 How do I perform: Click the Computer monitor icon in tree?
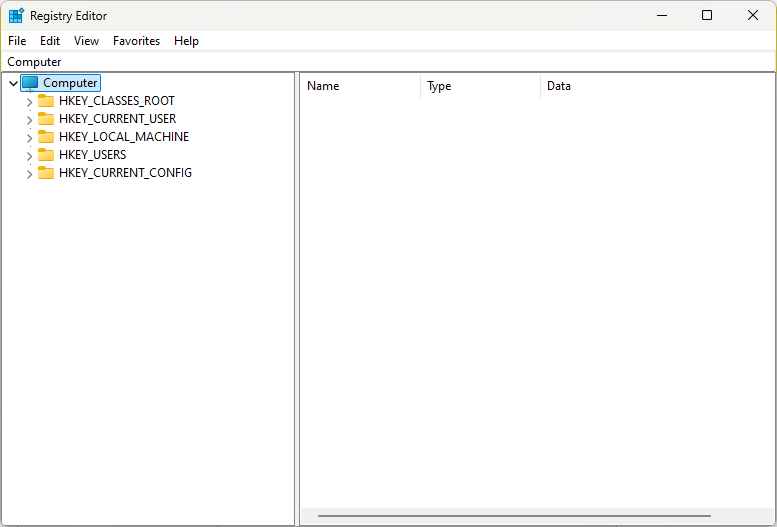[30, 83]
